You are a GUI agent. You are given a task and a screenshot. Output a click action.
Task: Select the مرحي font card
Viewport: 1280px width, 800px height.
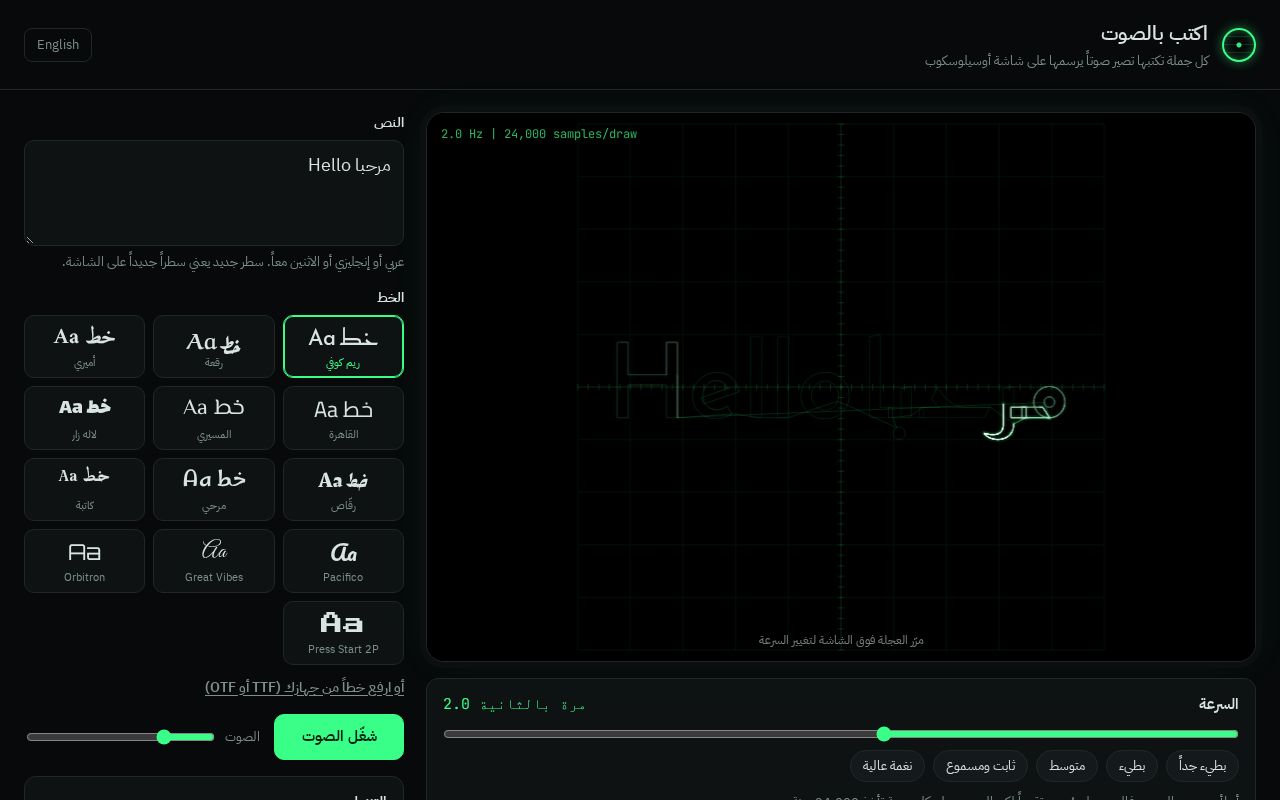(214, 489)
